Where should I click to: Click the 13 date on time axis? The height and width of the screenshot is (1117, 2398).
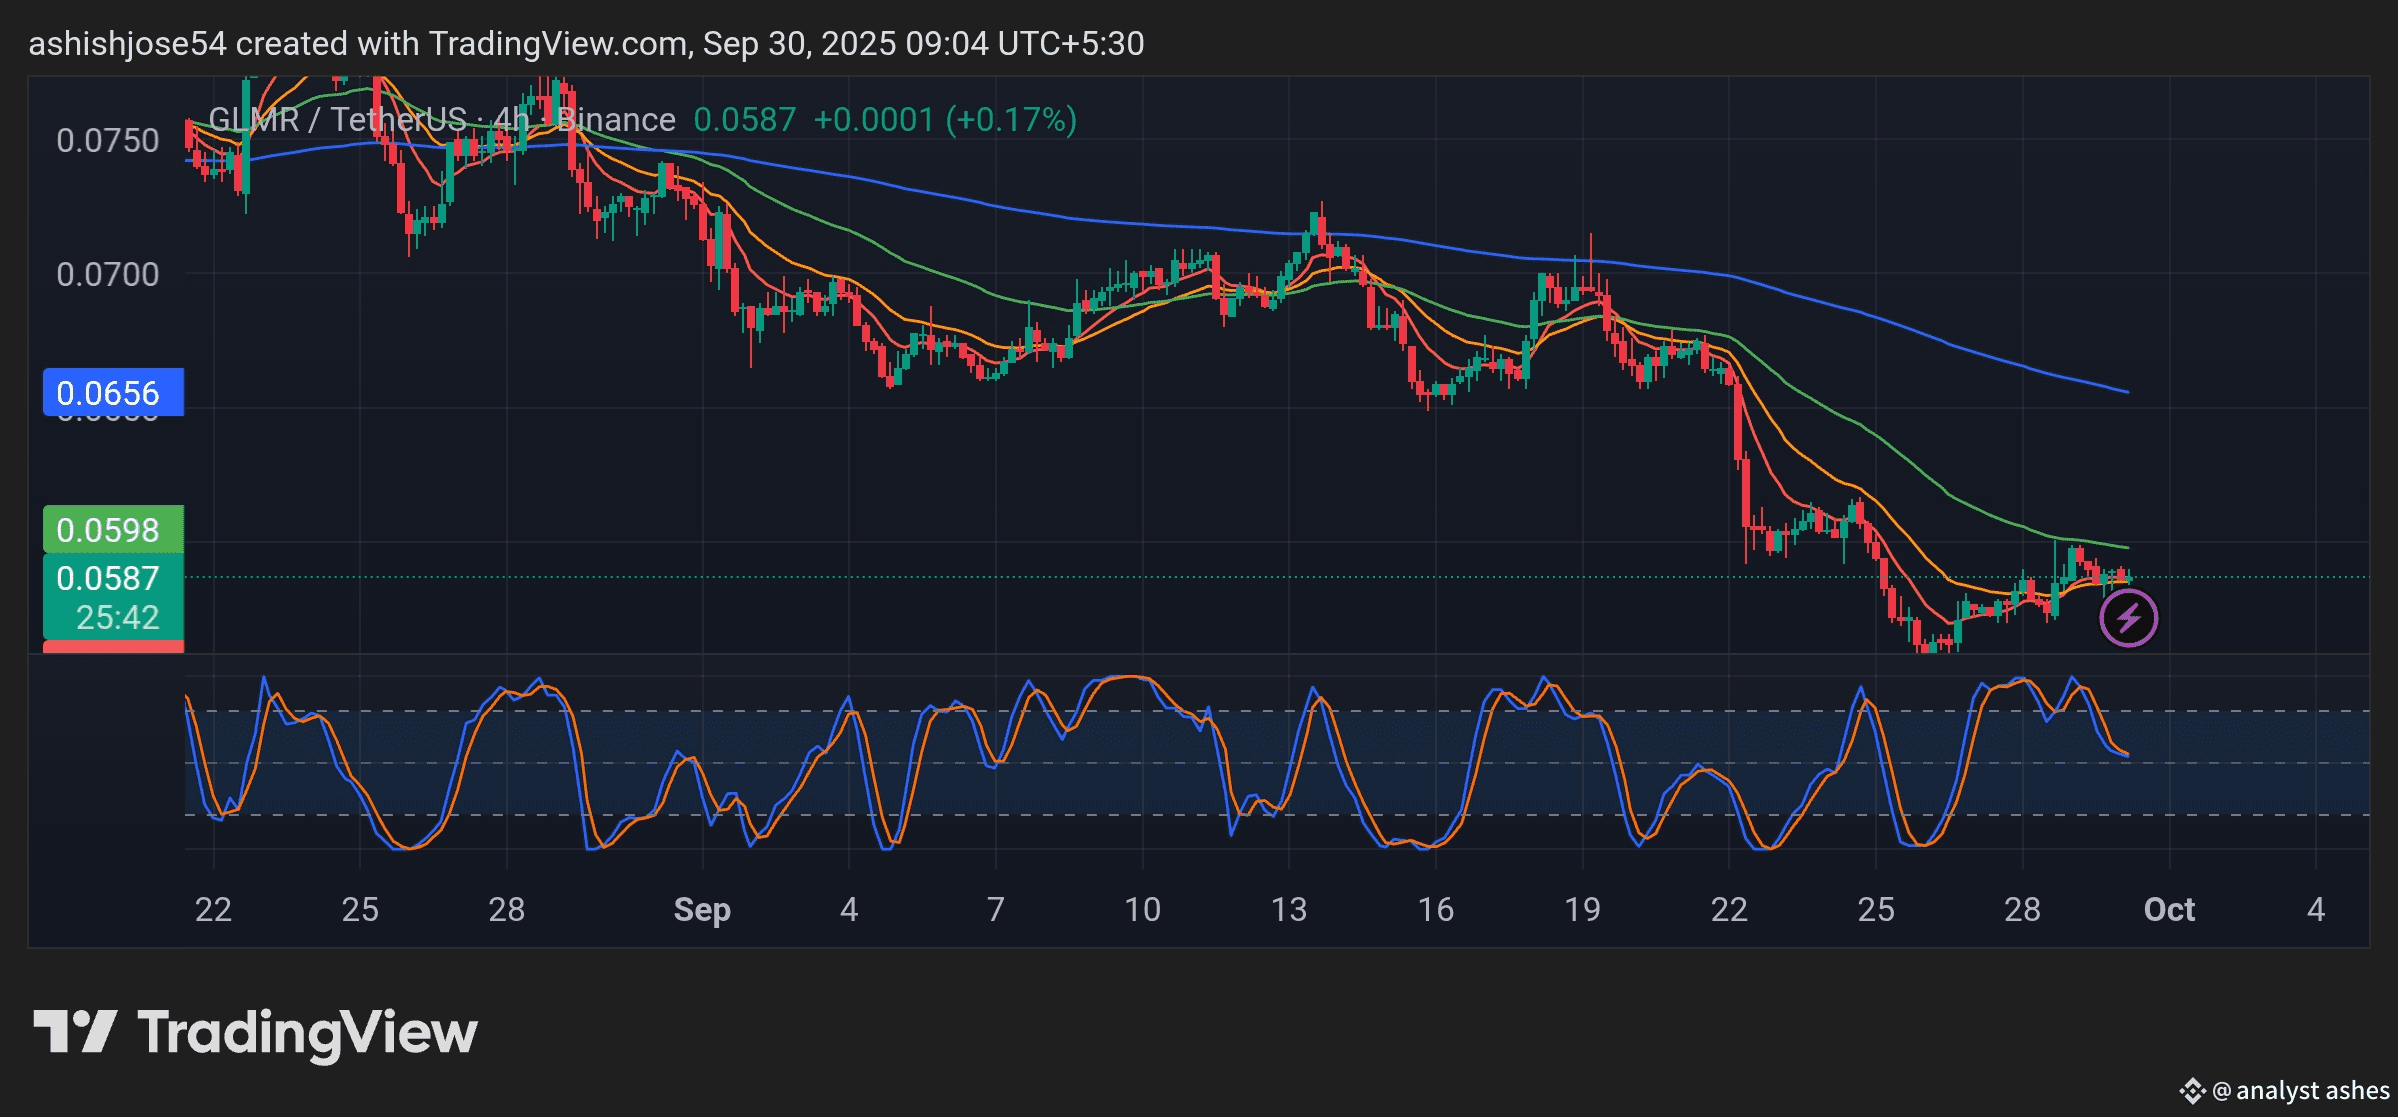click(x=1288, y=909)
